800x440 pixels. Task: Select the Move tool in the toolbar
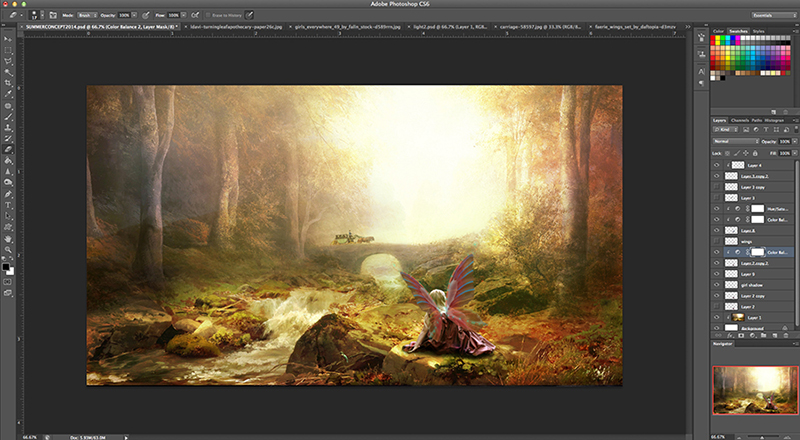tap(8, 38)
